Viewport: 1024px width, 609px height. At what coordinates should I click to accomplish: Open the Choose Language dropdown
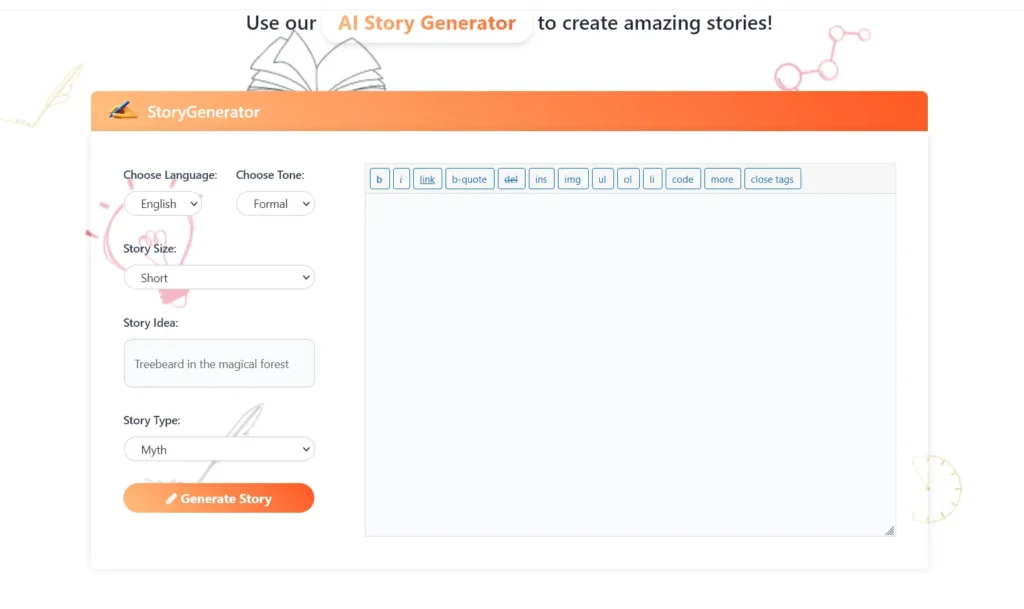tap(163, 203)
